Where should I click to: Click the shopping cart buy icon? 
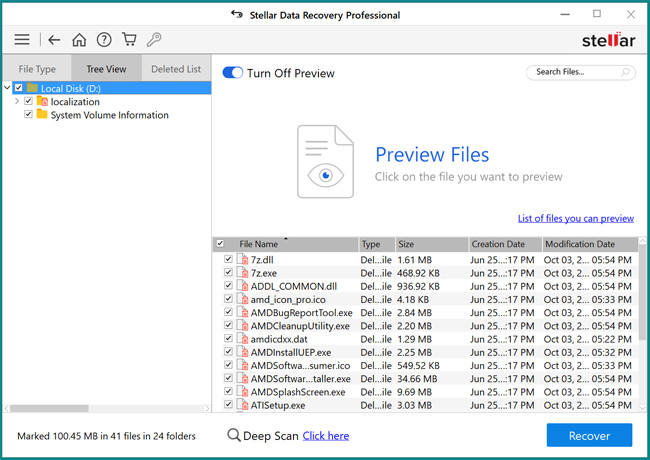(129, 40)
